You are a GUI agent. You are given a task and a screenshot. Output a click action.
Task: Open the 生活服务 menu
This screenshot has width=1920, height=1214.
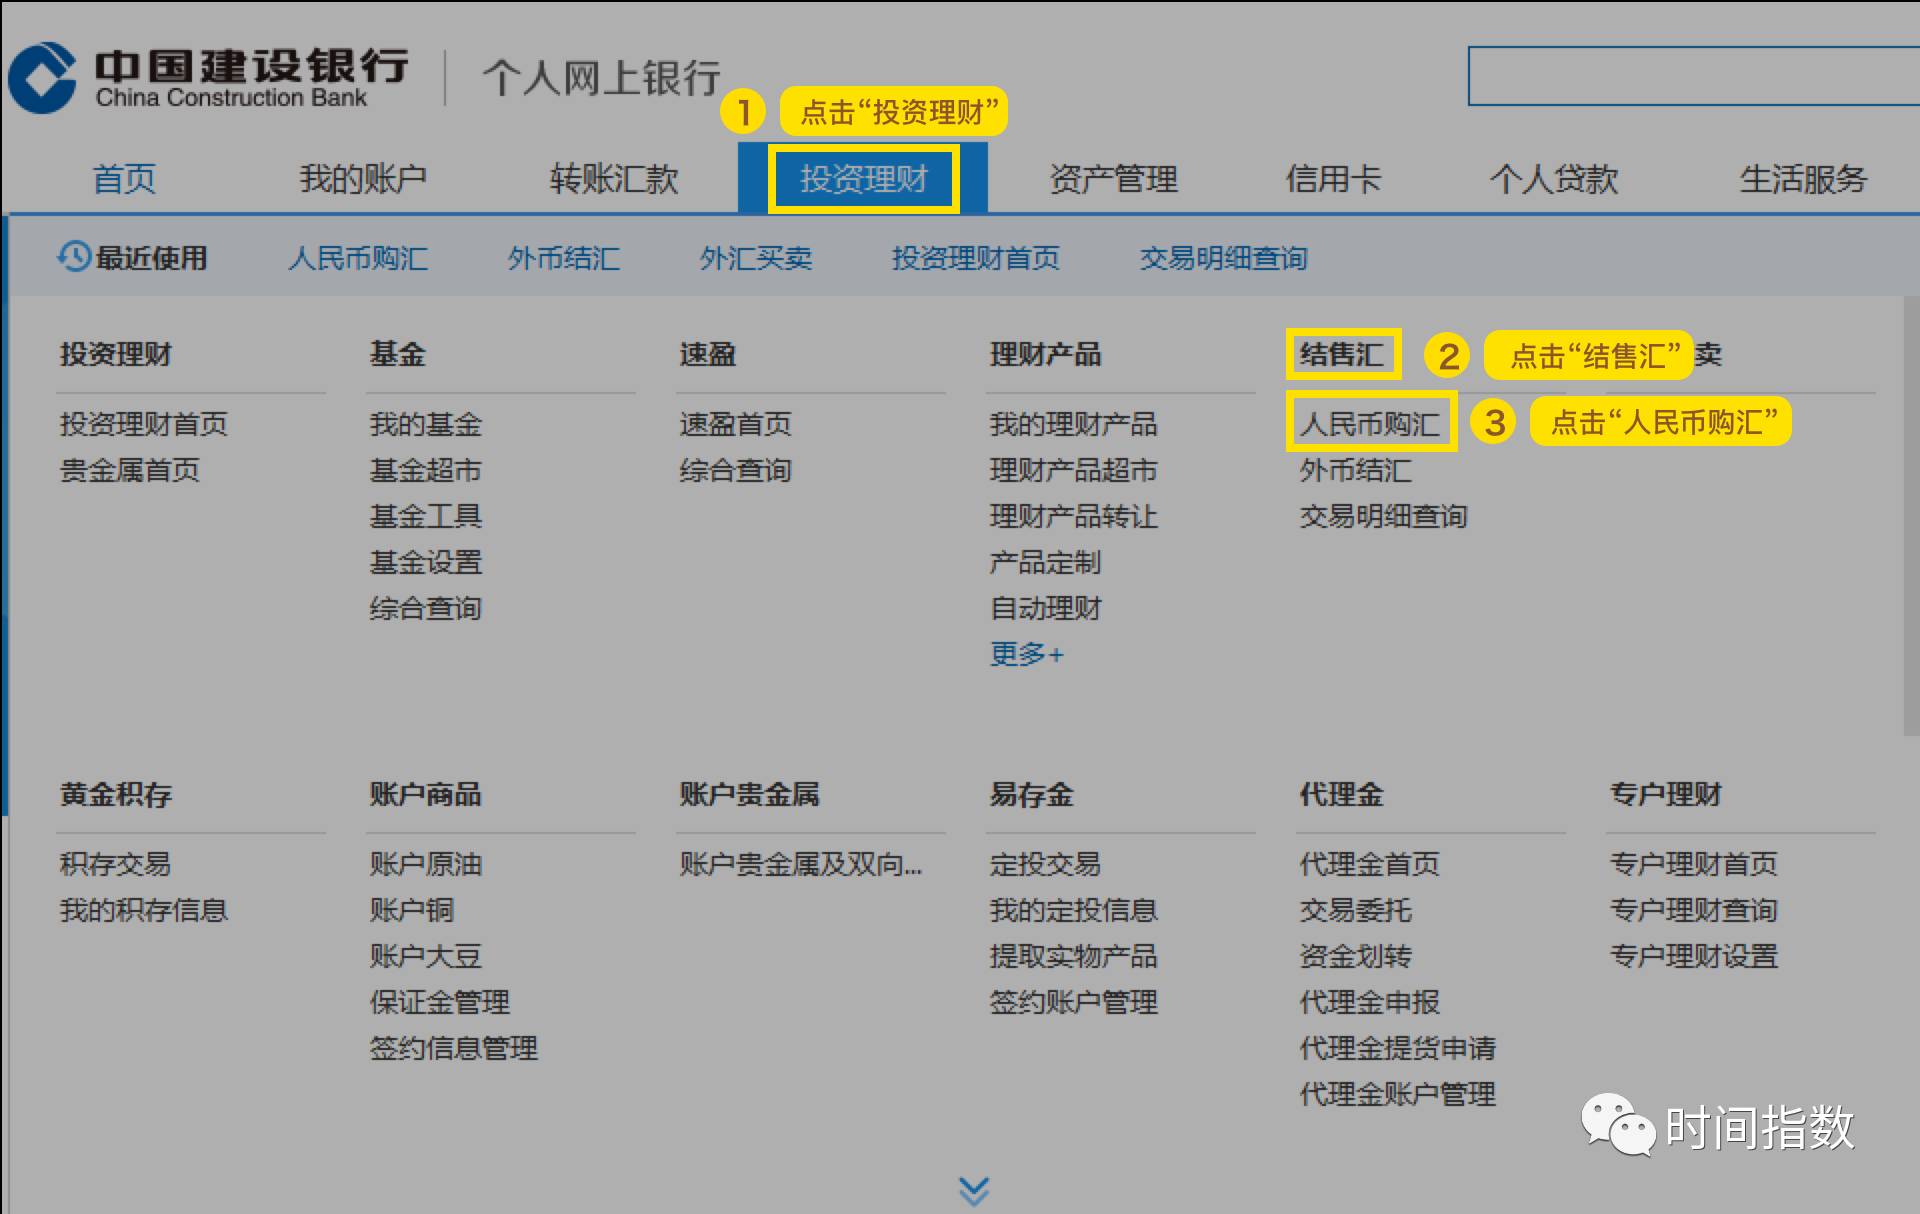[1803, 179]
